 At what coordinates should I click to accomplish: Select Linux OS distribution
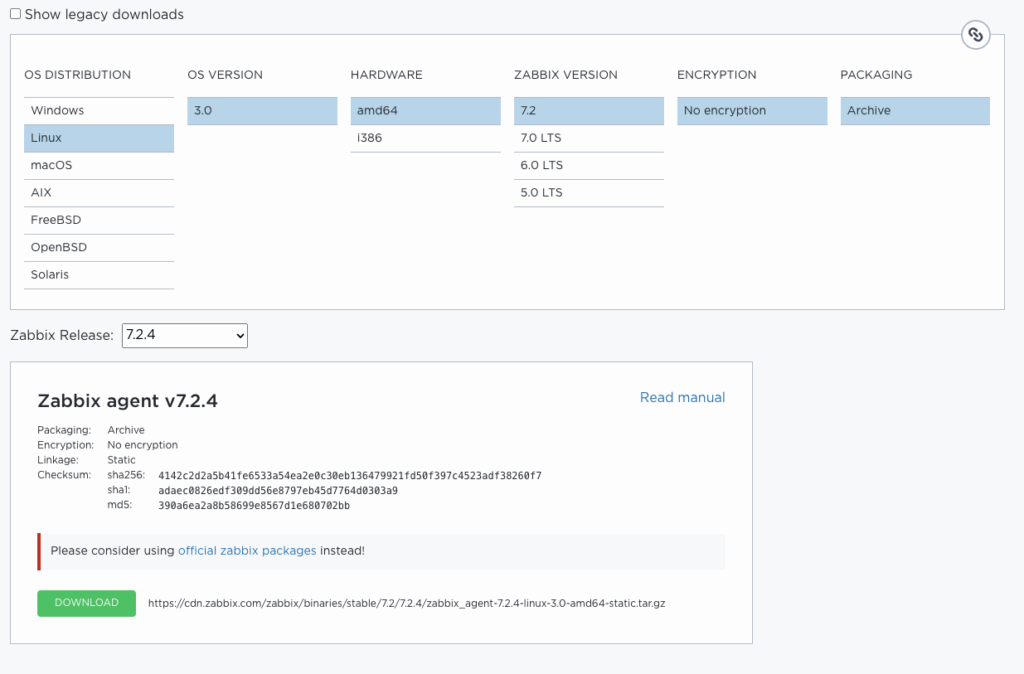click(x=99, y=138)
